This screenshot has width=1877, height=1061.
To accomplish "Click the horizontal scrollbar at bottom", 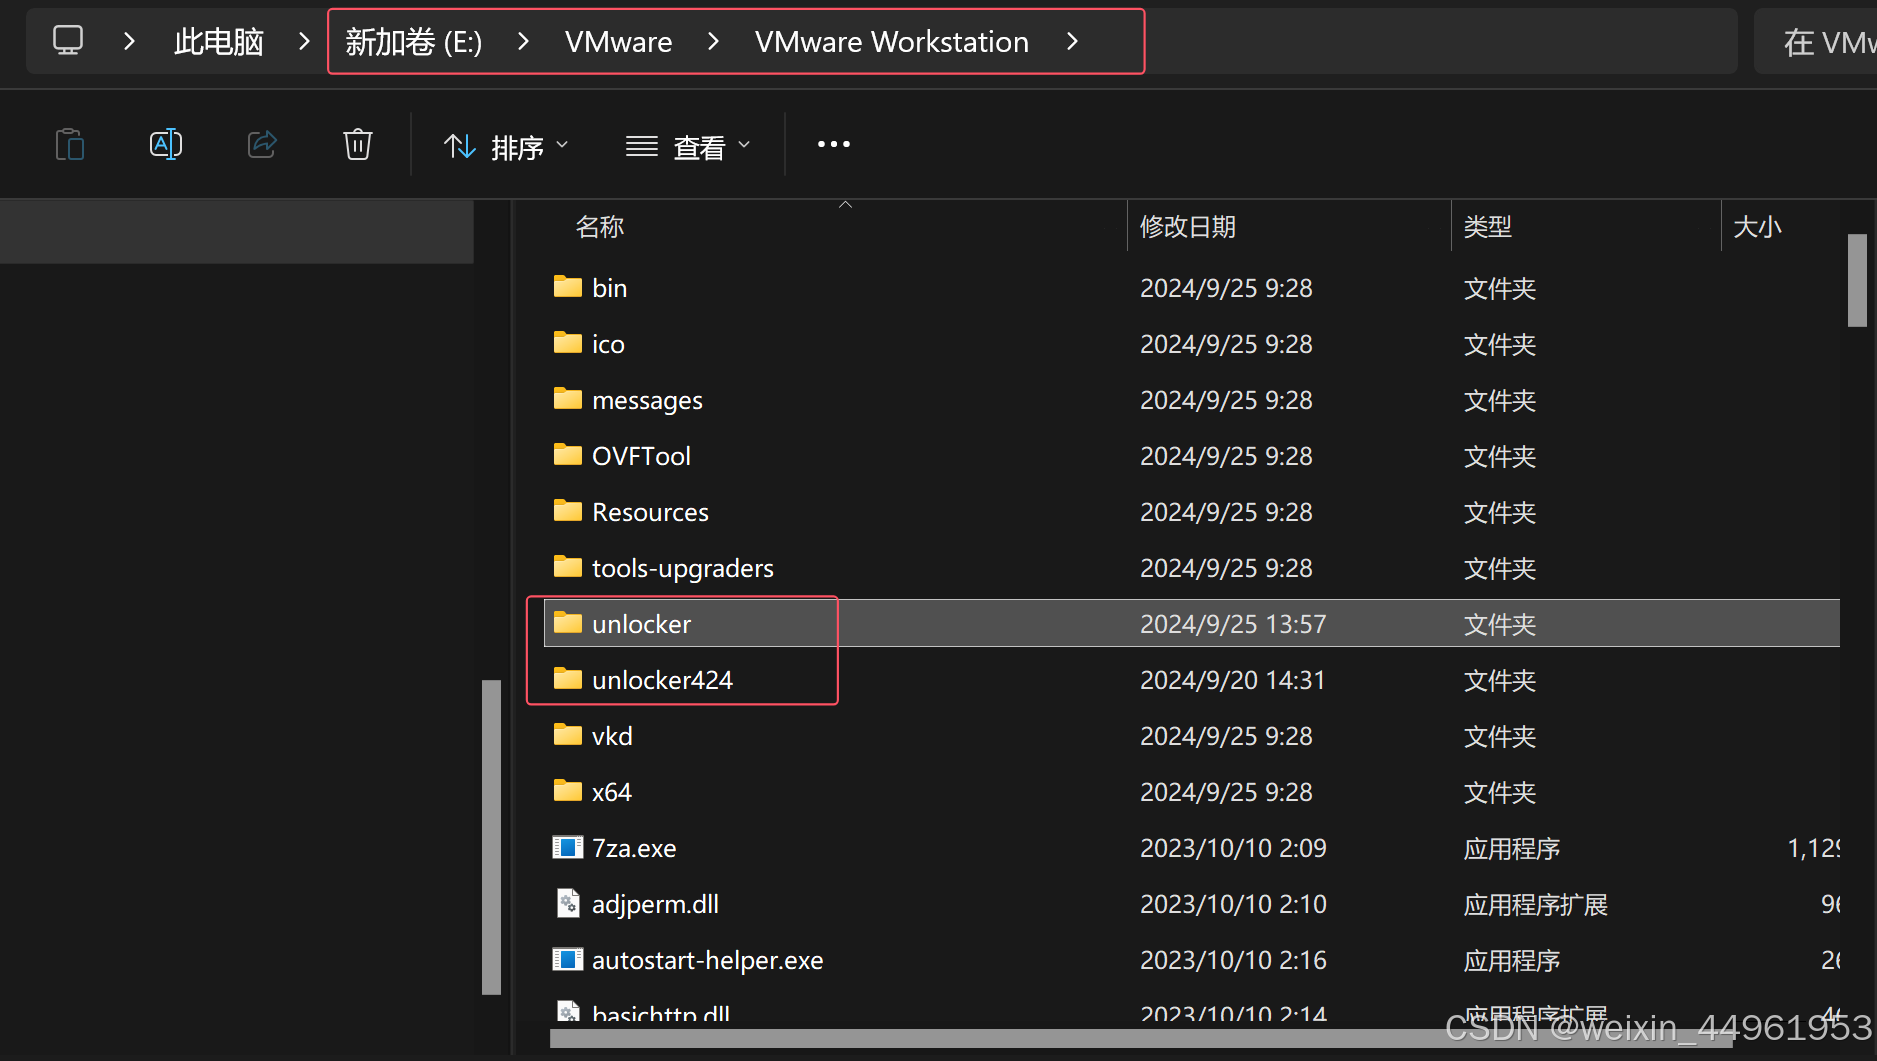I will pyautogui.click(x=1140, y=1038).
